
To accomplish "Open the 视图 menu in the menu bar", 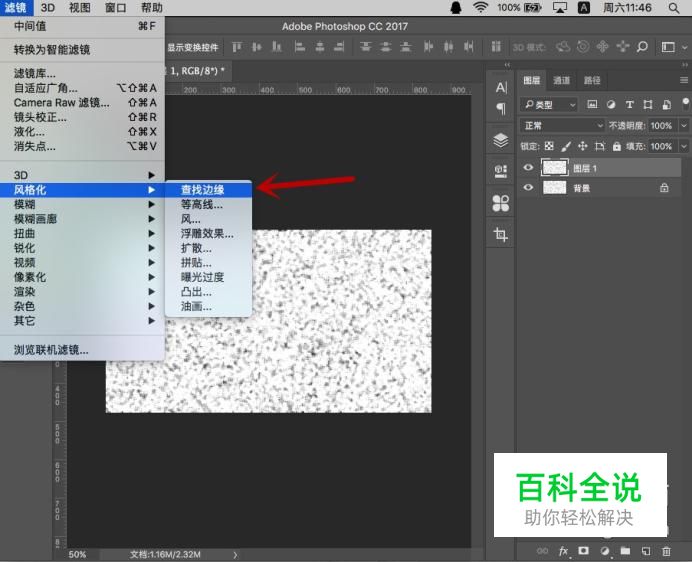I will pyautogui.click(x=80, y=8).
